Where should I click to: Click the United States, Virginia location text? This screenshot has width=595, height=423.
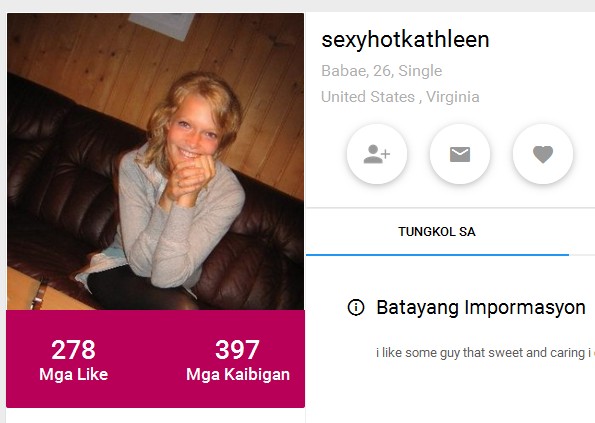(x=400, y=97)
